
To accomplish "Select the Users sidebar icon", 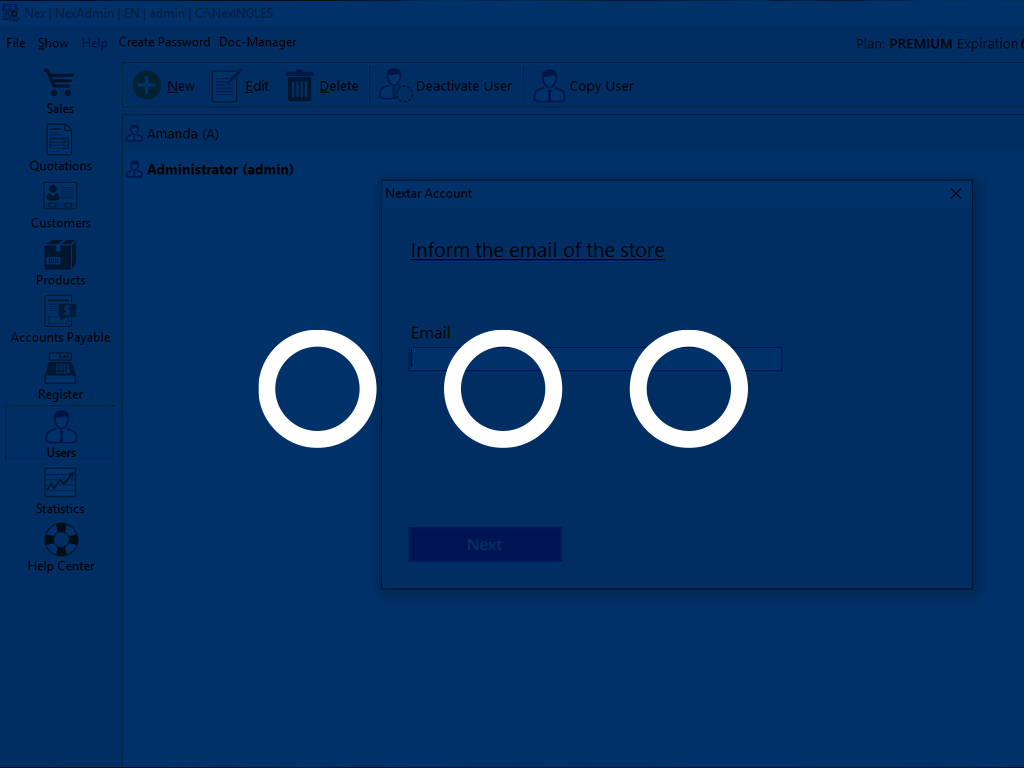I will pos(60,433).
